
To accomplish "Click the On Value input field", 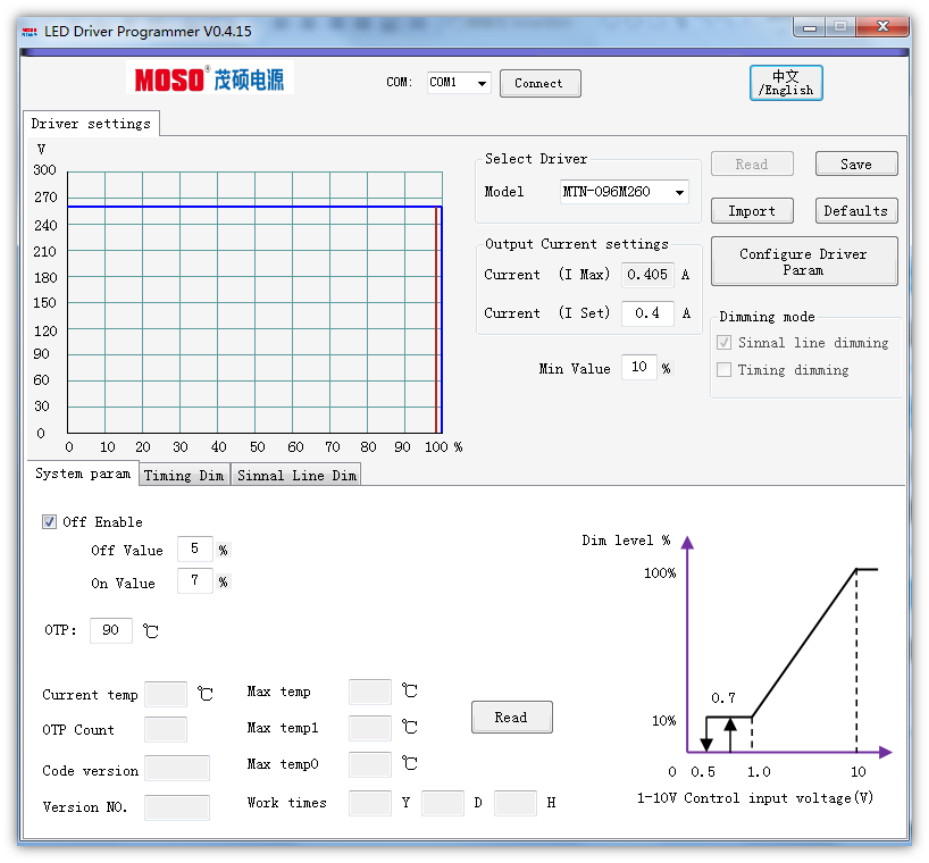I will pos(194,580).
